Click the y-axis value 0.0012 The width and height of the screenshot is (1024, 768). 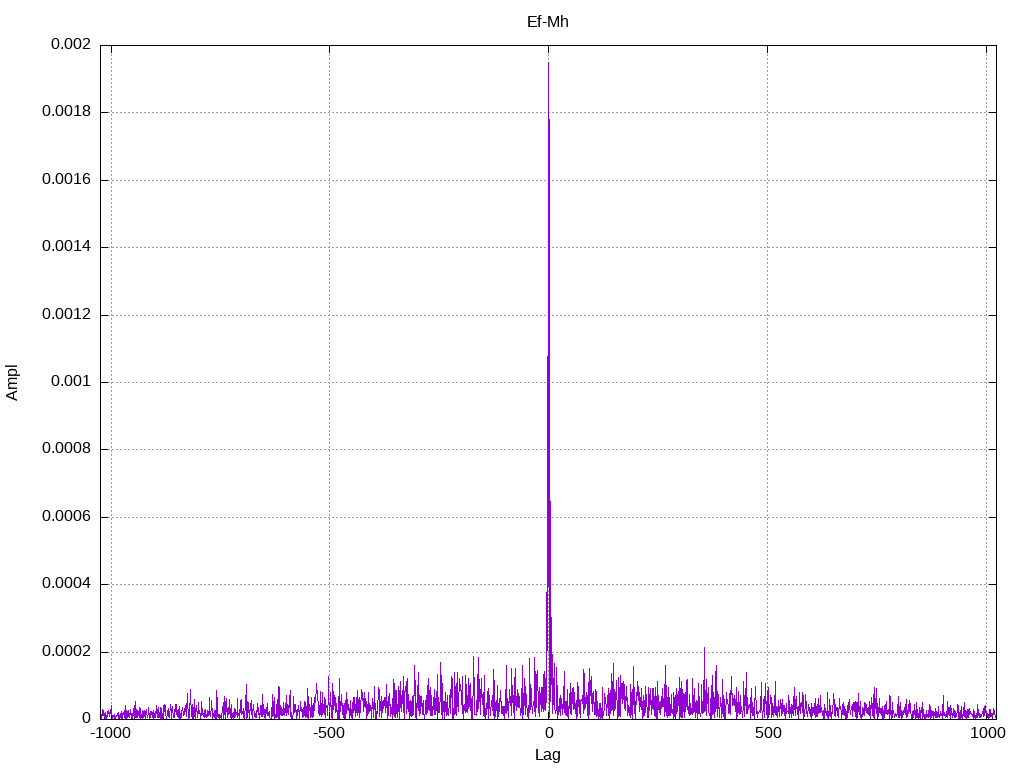[x=66, y=315]
